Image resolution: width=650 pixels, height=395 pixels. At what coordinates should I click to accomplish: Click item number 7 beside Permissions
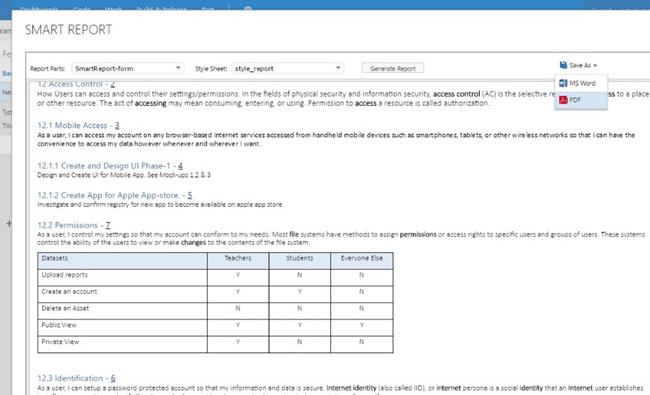tap(108, 225)
